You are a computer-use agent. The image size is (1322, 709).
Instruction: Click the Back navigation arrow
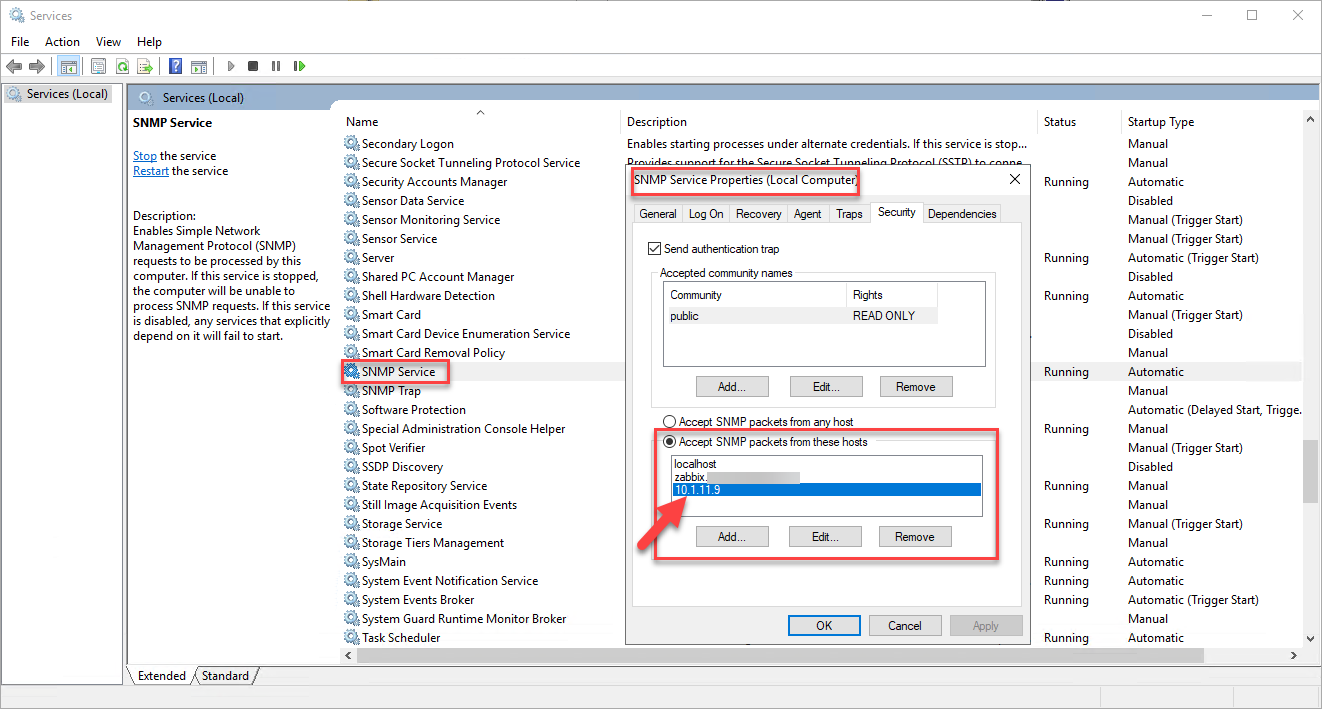[x=14, y=65]
